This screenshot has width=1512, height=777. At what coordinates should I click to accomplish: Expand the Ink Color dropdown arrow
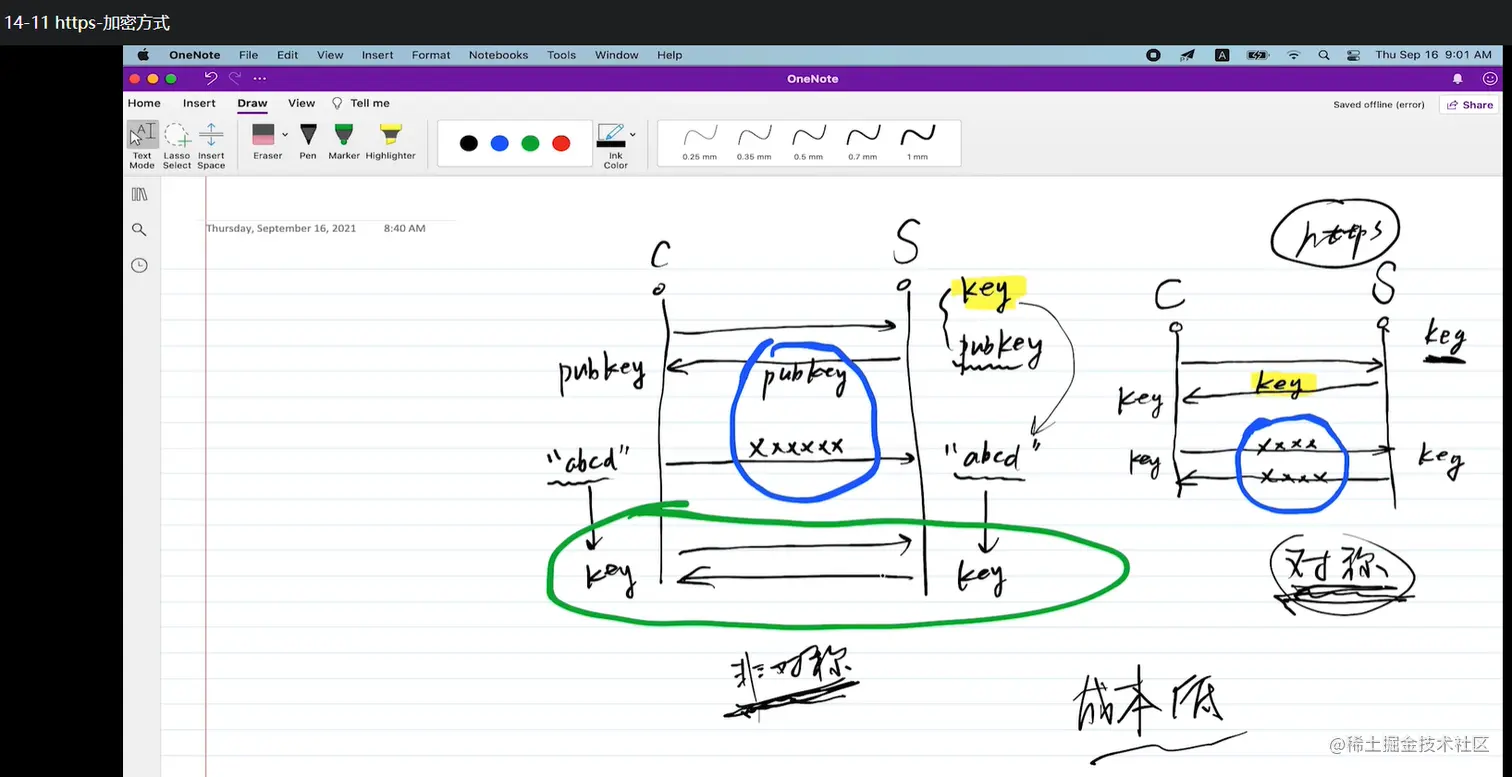633,134
